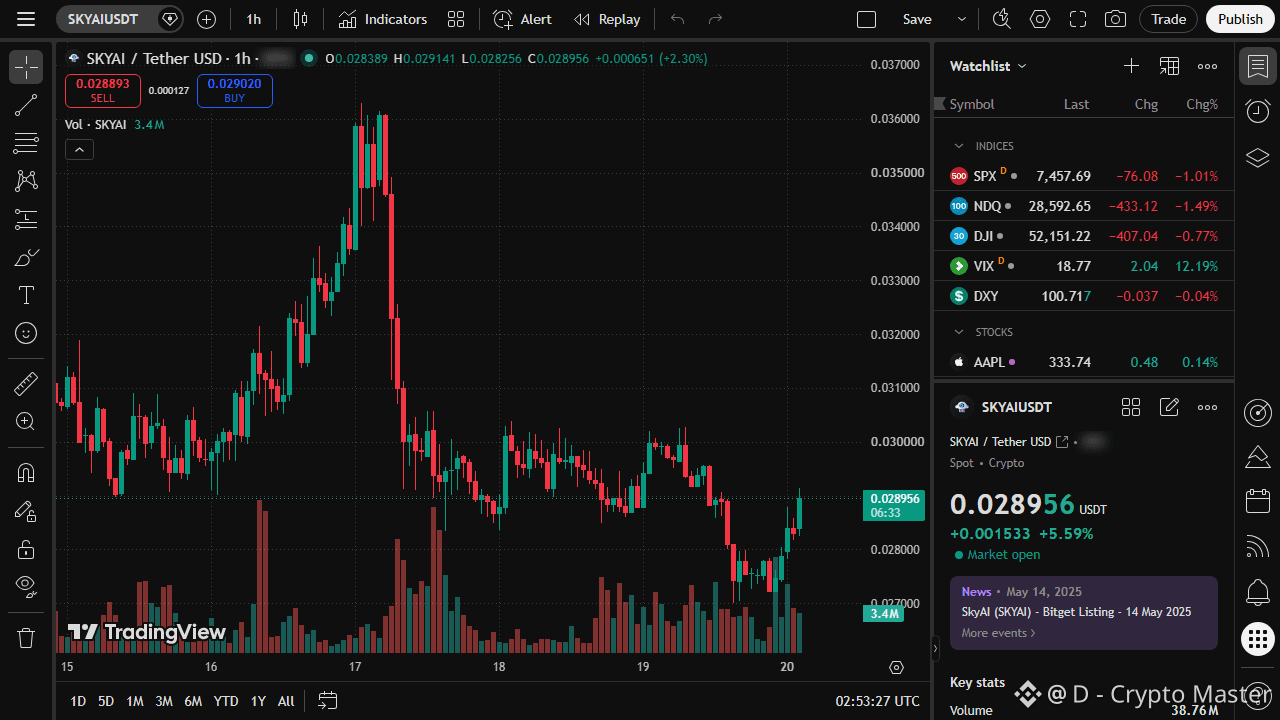This screenshot has width=1280, height=720.
Task: Open the Indicators dialog
Action: point(382,19)
